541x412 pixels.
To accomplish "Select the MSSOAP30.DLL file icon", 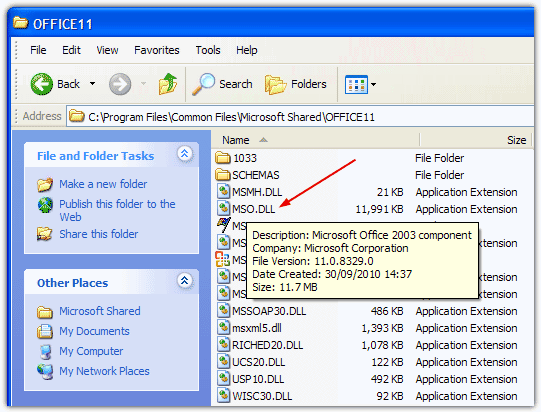I will tap(224, 310).
